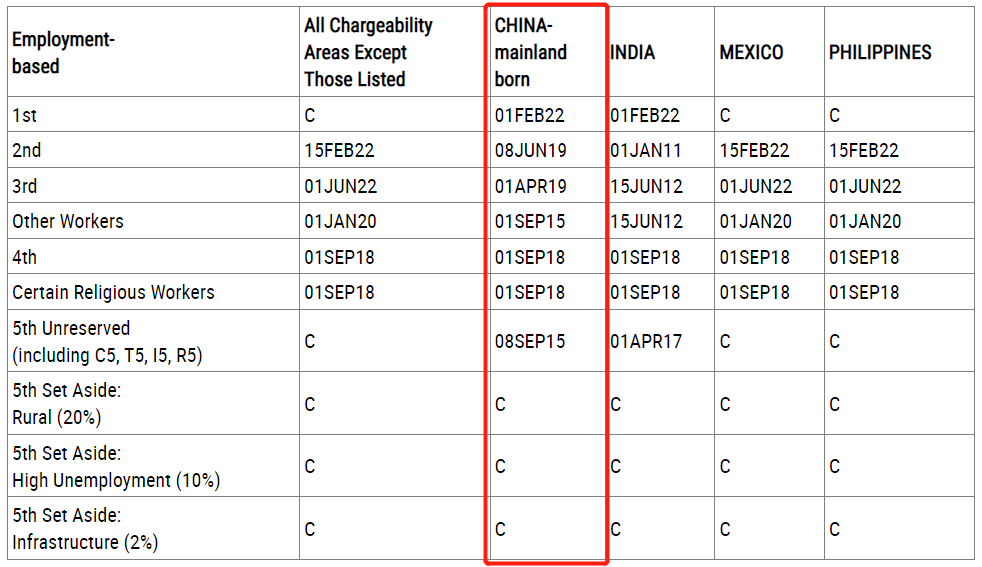
Task: Click the MEXICO column header
Action: (x=751, y=52)
